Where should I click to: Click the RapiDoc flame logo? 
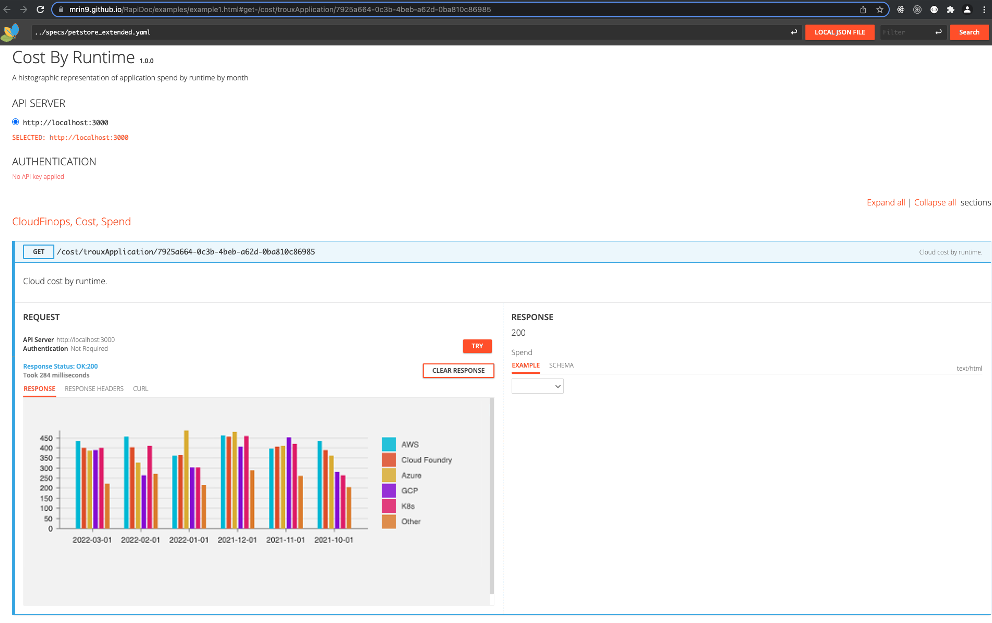coord(11,31)
